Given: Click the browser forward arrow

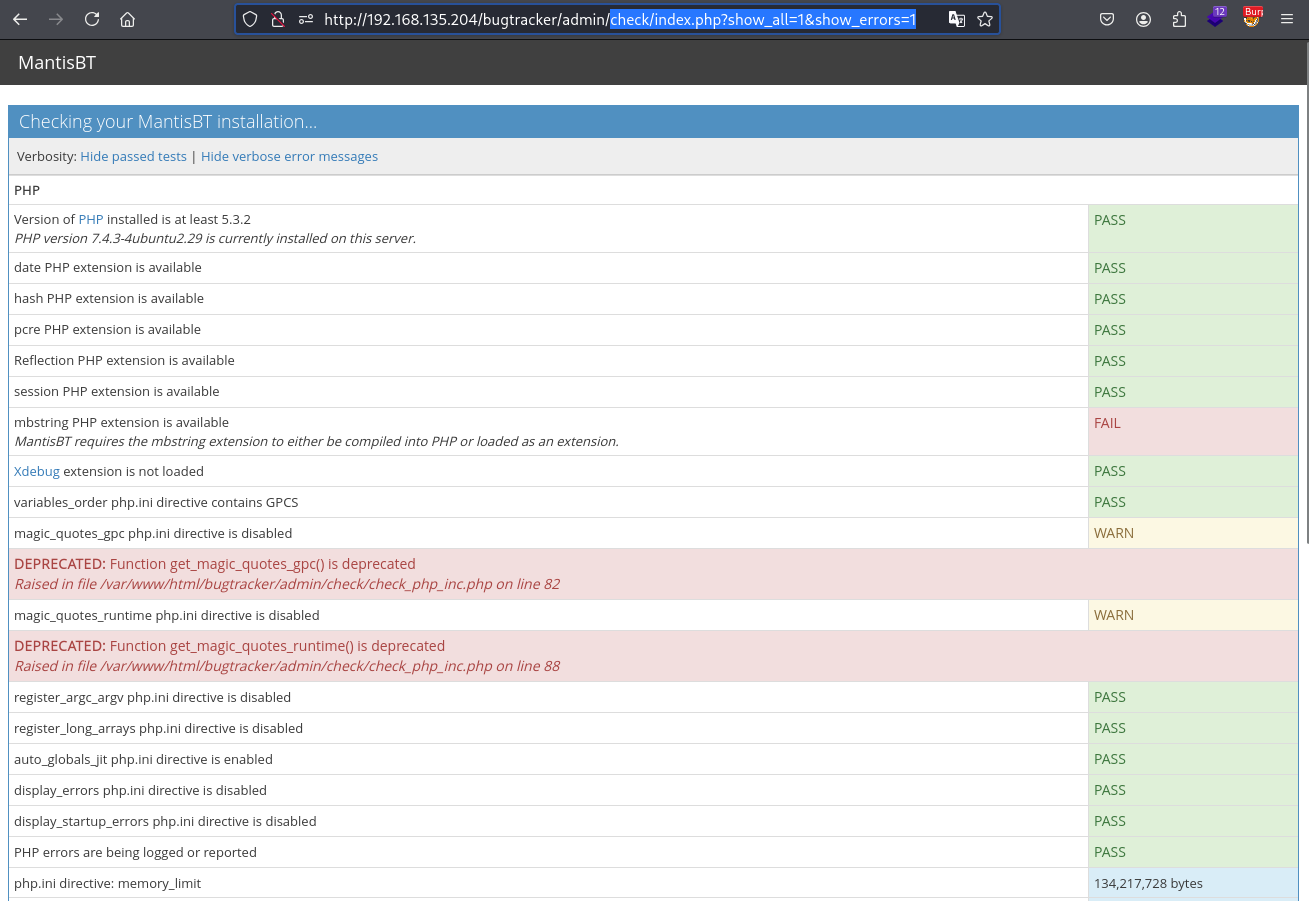Looking at the screenshot, I should (x=56, y=19).
